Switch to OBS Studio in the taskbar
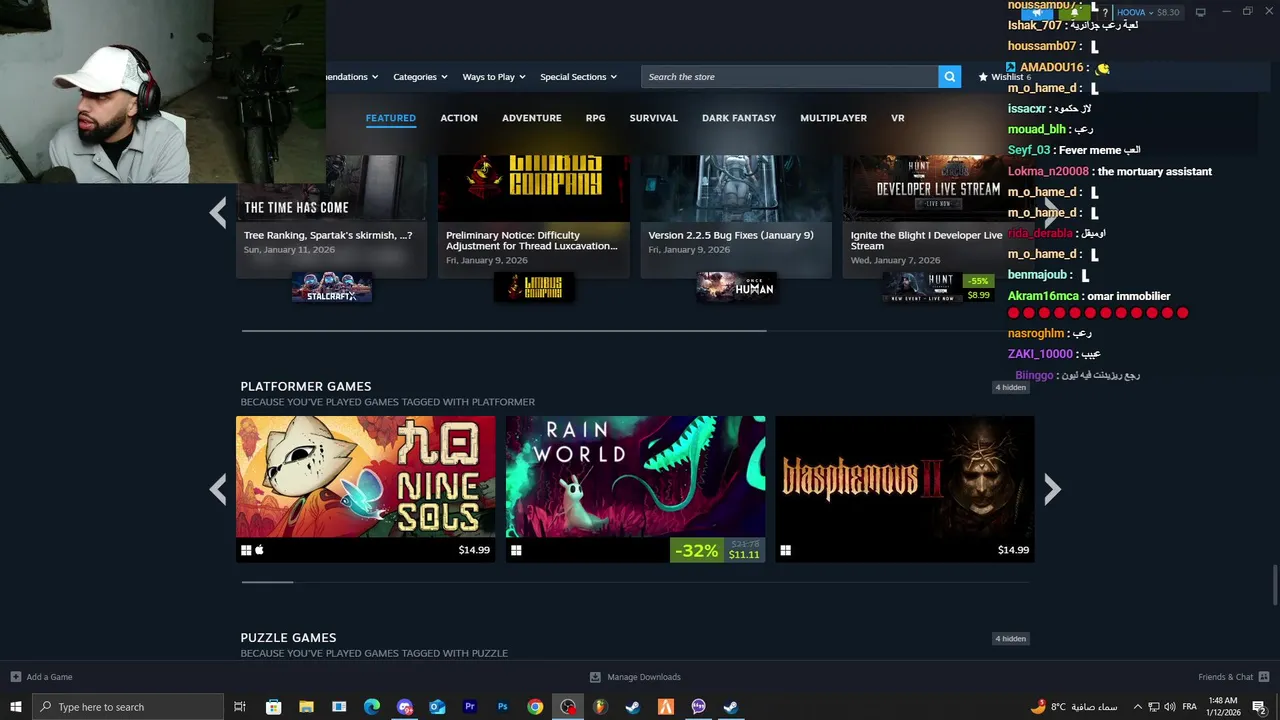 [568, 707]
